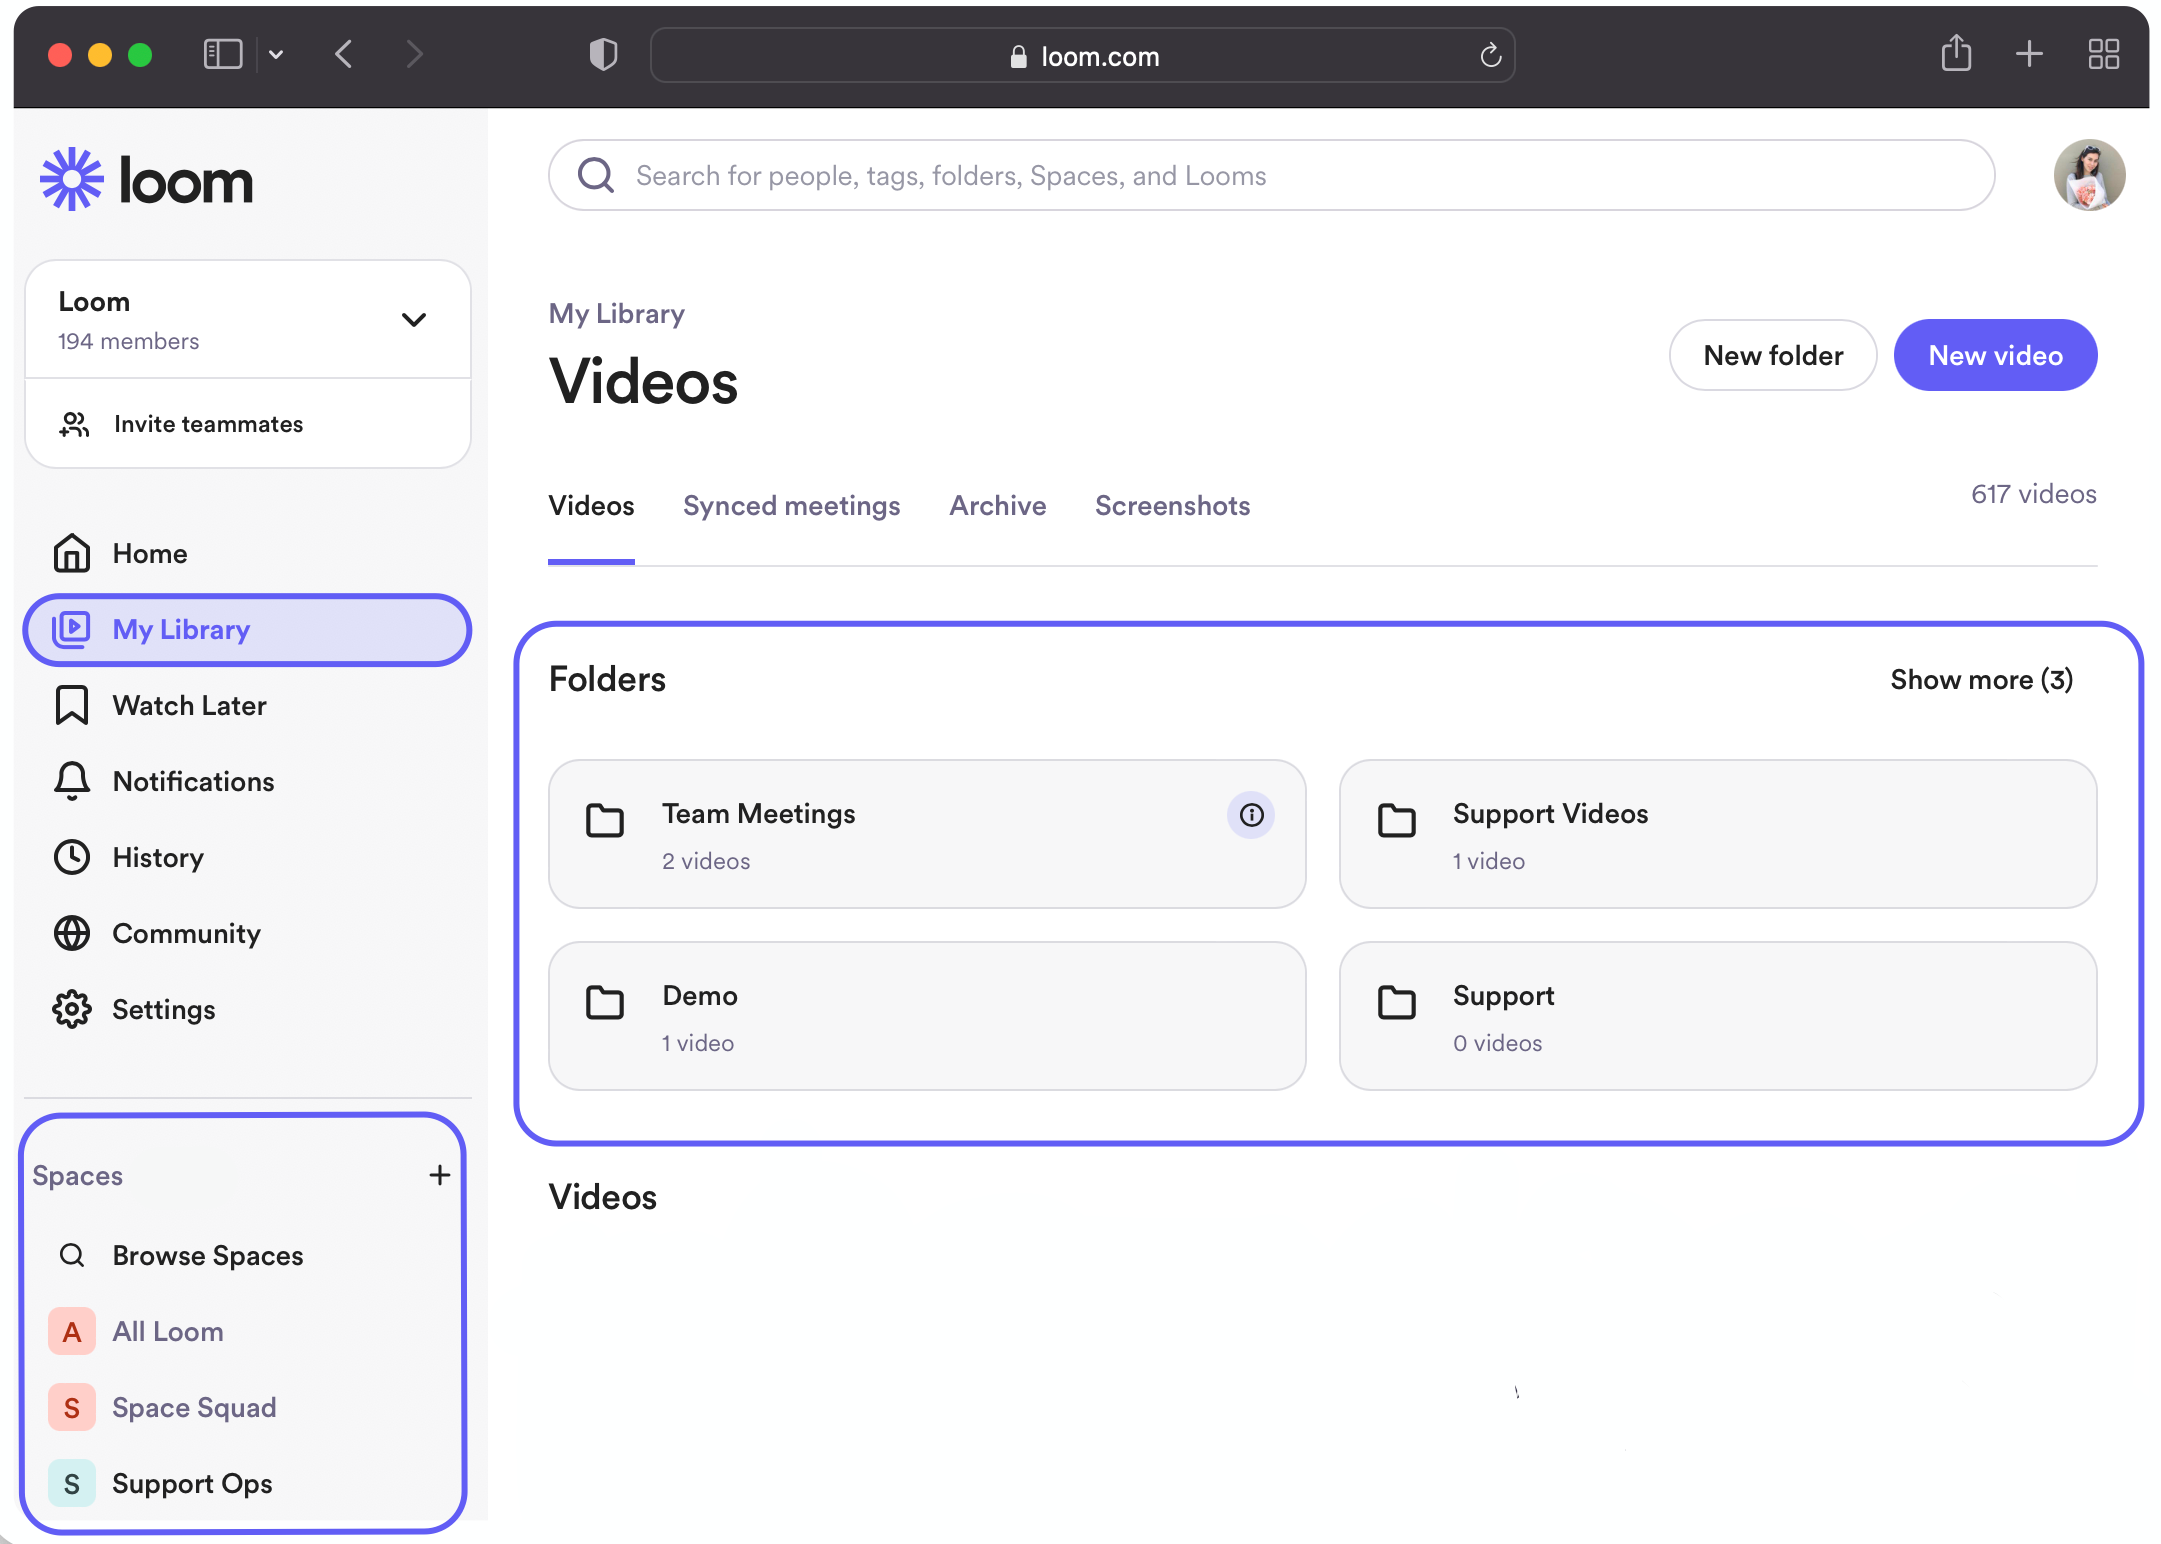2161x1544 pixels.
Task: Click the New folder button
Action: tap(1772, 355)
